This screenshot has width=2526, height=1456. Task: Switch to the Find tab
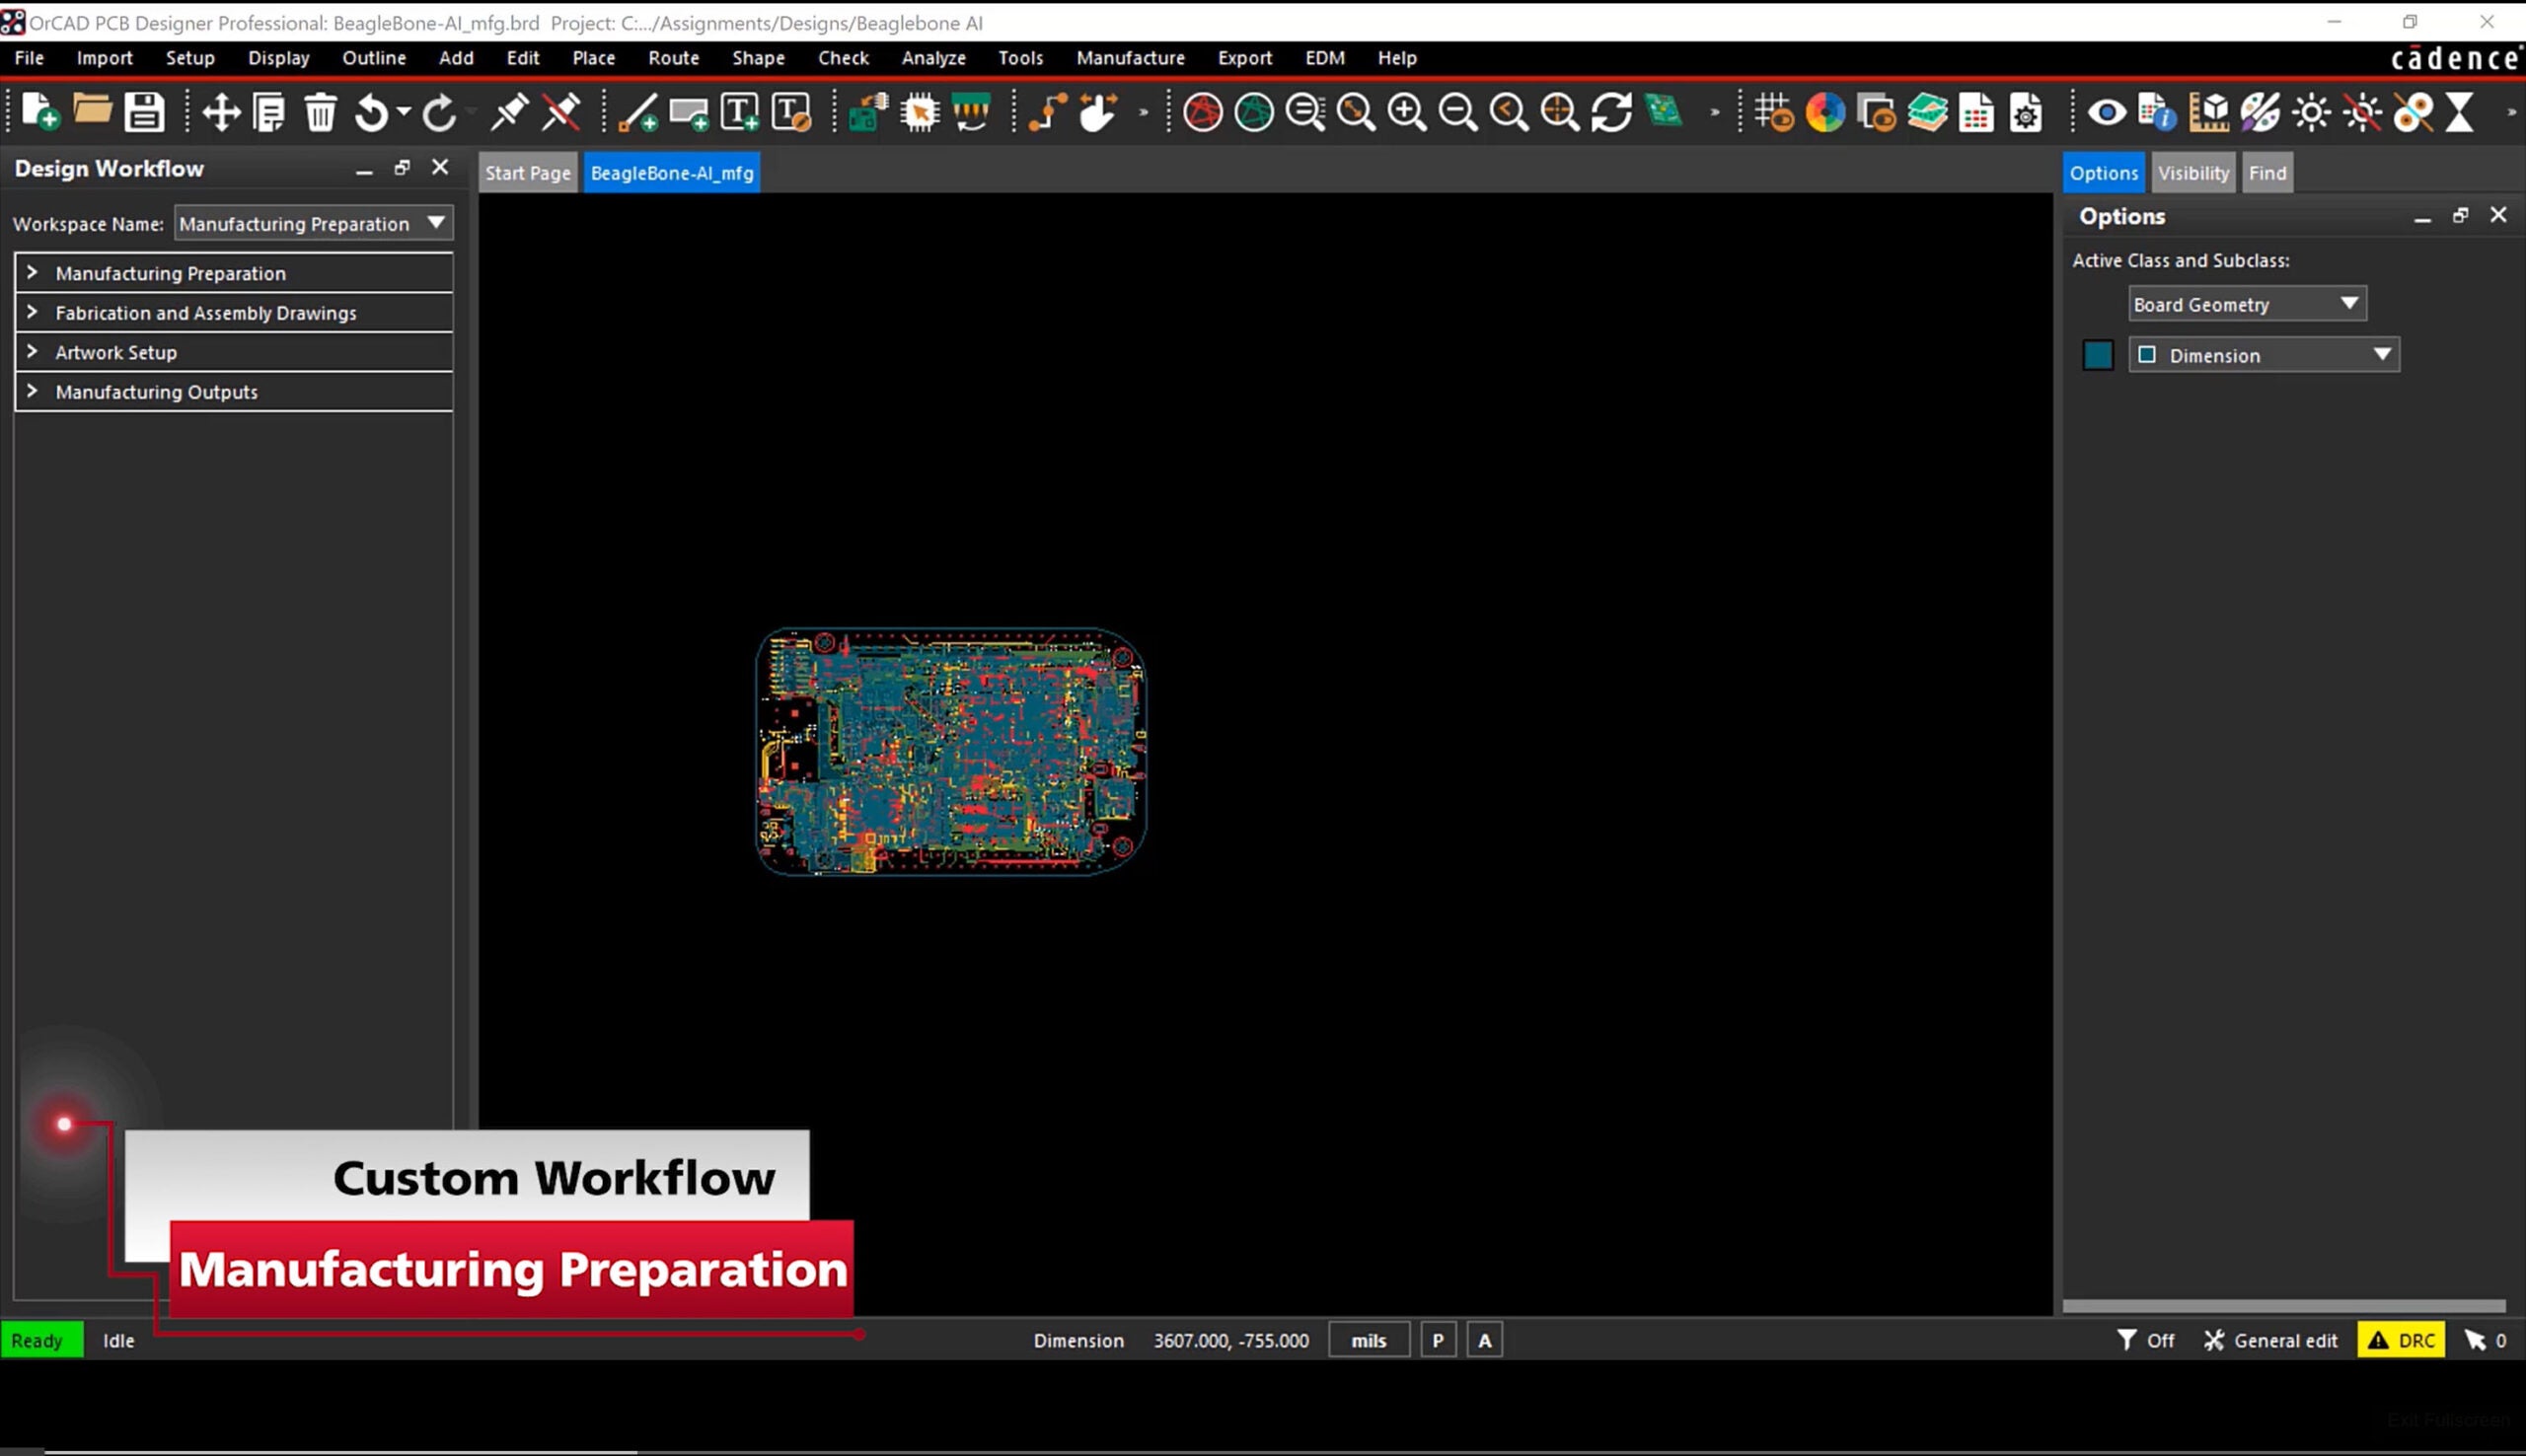click(x=2267, y=173)
